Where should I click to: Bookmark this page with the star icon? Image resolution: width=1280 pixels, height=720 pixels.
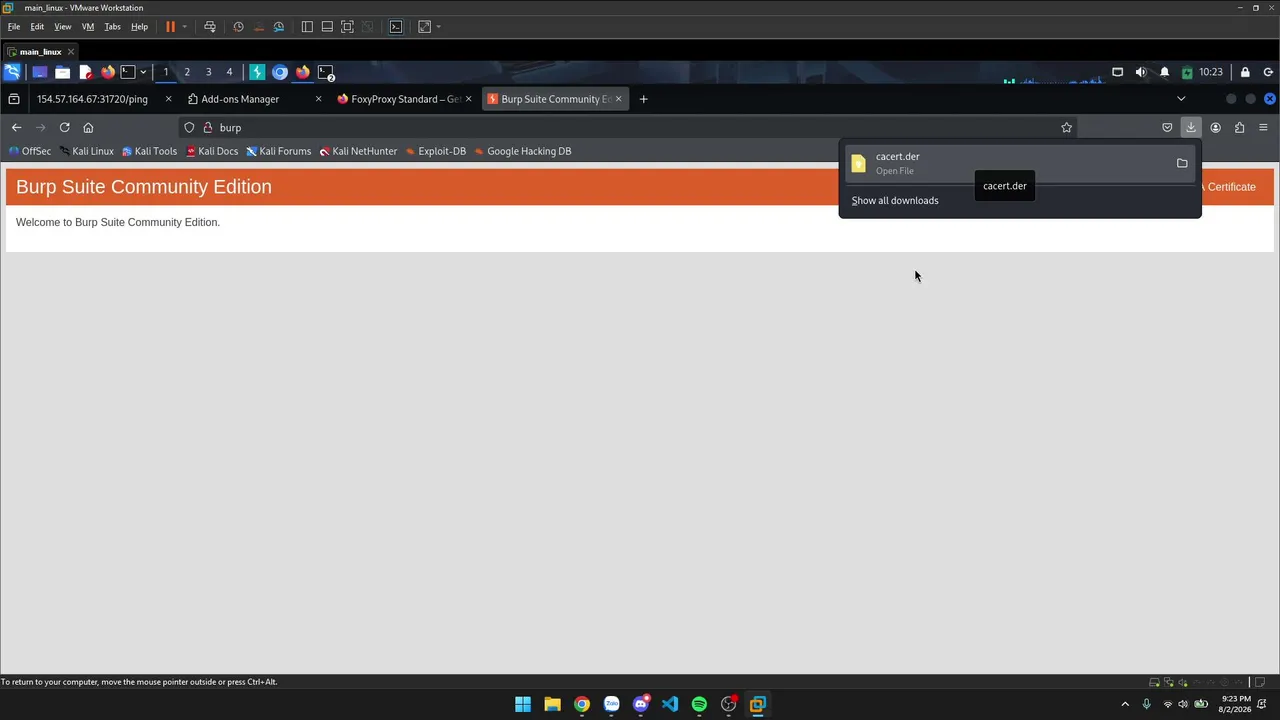point(1066,127)
